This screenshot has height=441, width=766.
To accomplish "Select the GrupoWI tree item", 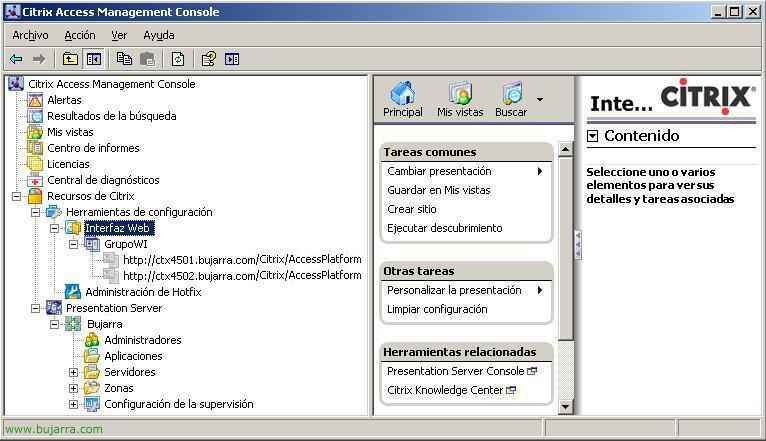I will [126, 244].
